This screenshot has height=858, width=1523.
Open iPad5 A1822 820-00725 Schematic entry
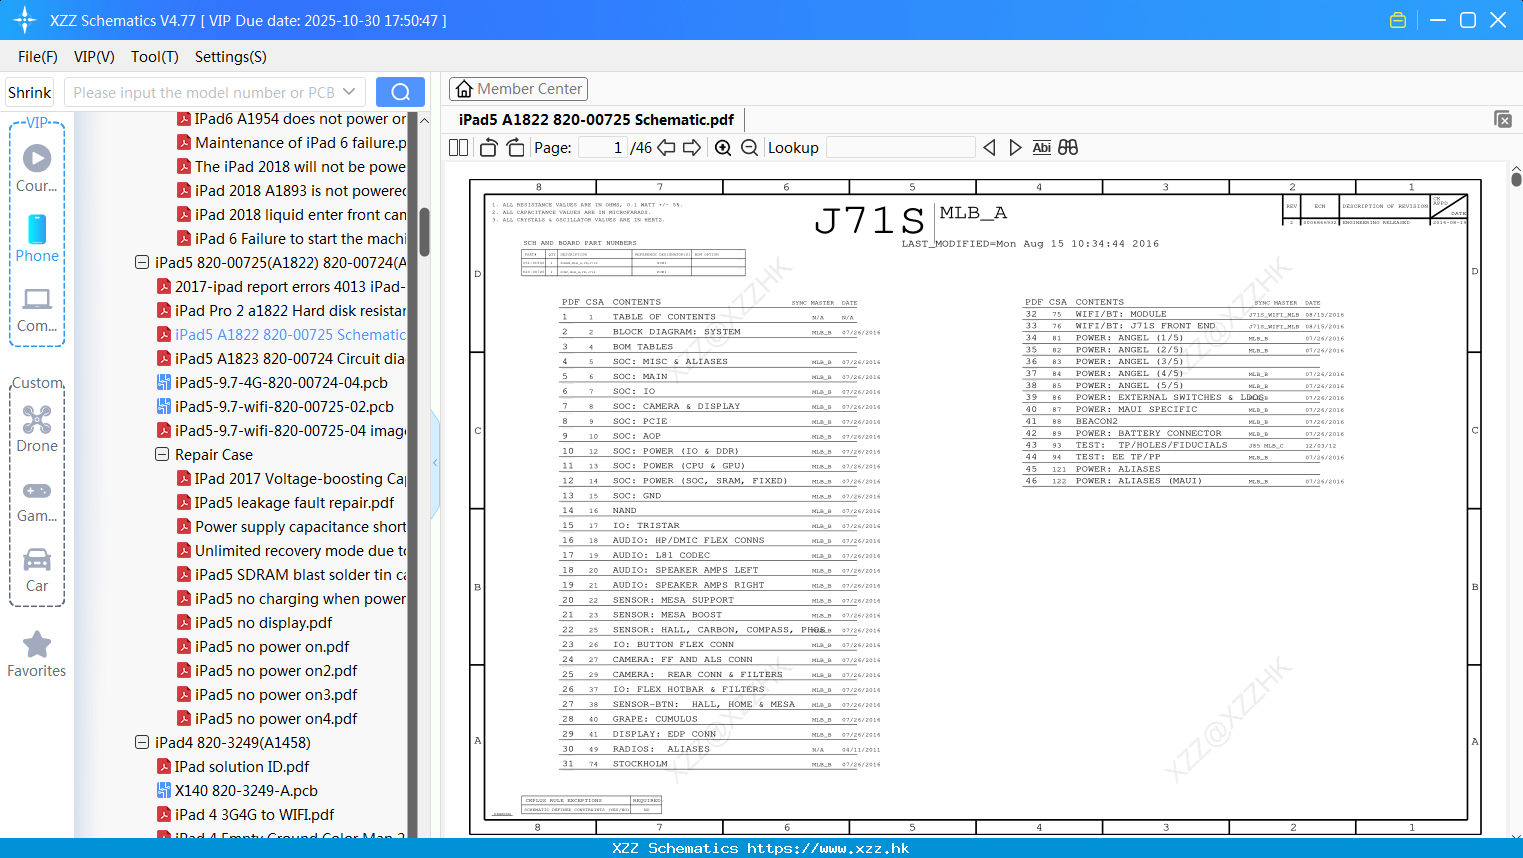[x=281, y=335]
